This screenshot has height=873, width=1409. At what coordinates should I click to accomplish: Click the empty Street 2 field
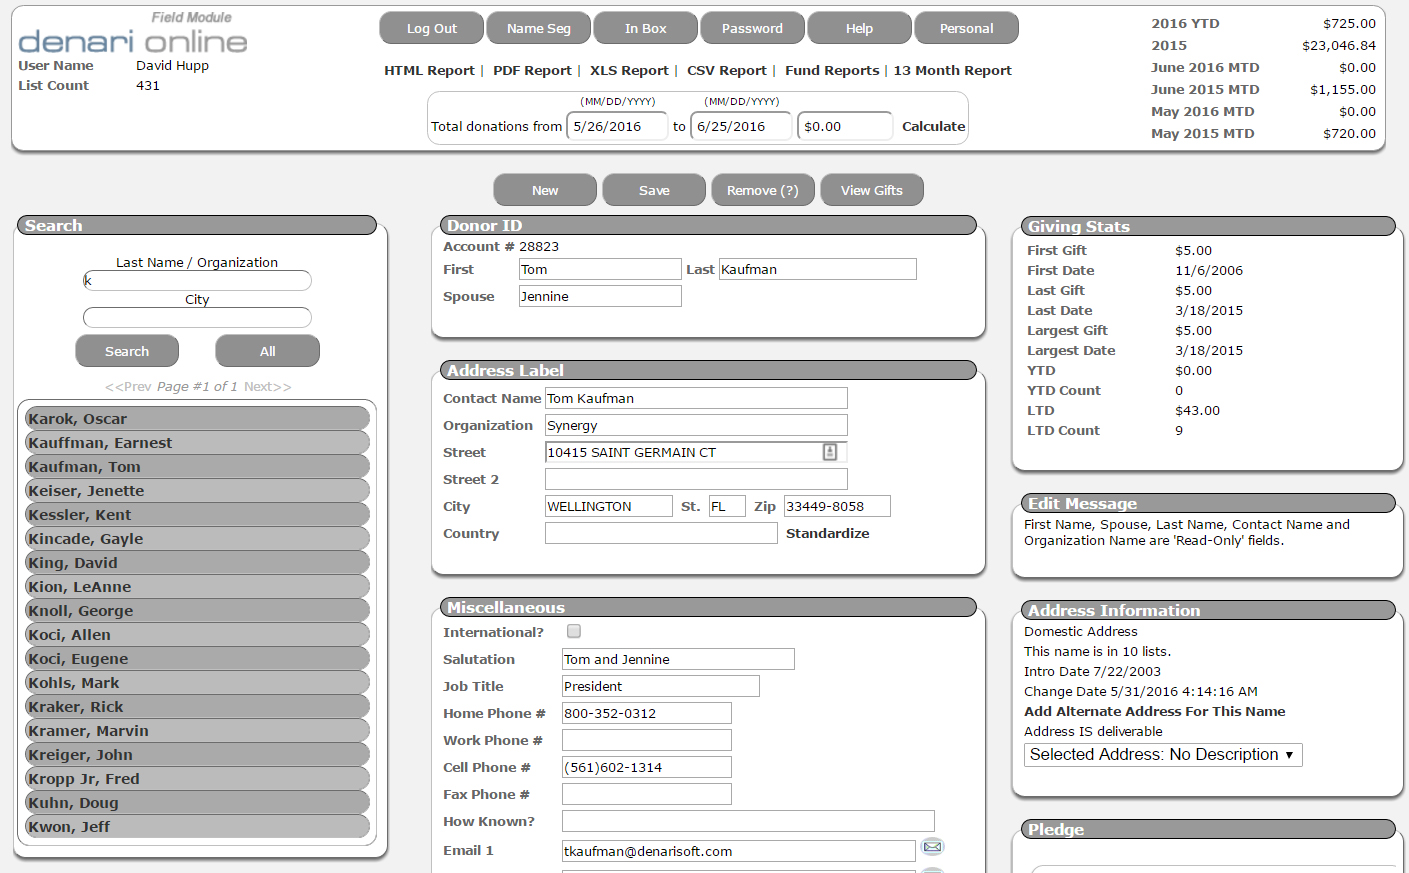pyautogui.click(x=696, y=479)
